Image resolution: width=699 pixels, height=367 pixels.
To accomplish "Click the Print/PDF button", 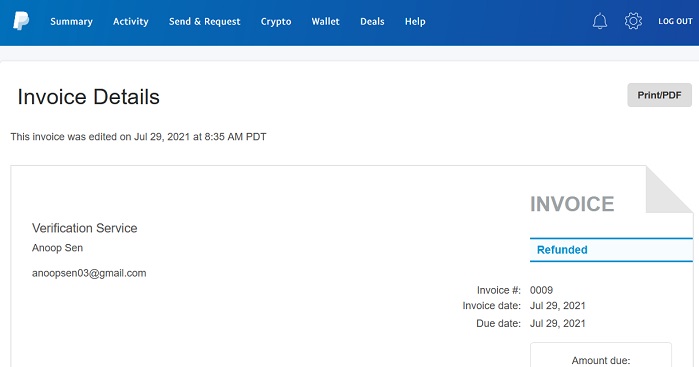I will coord(659,95).
